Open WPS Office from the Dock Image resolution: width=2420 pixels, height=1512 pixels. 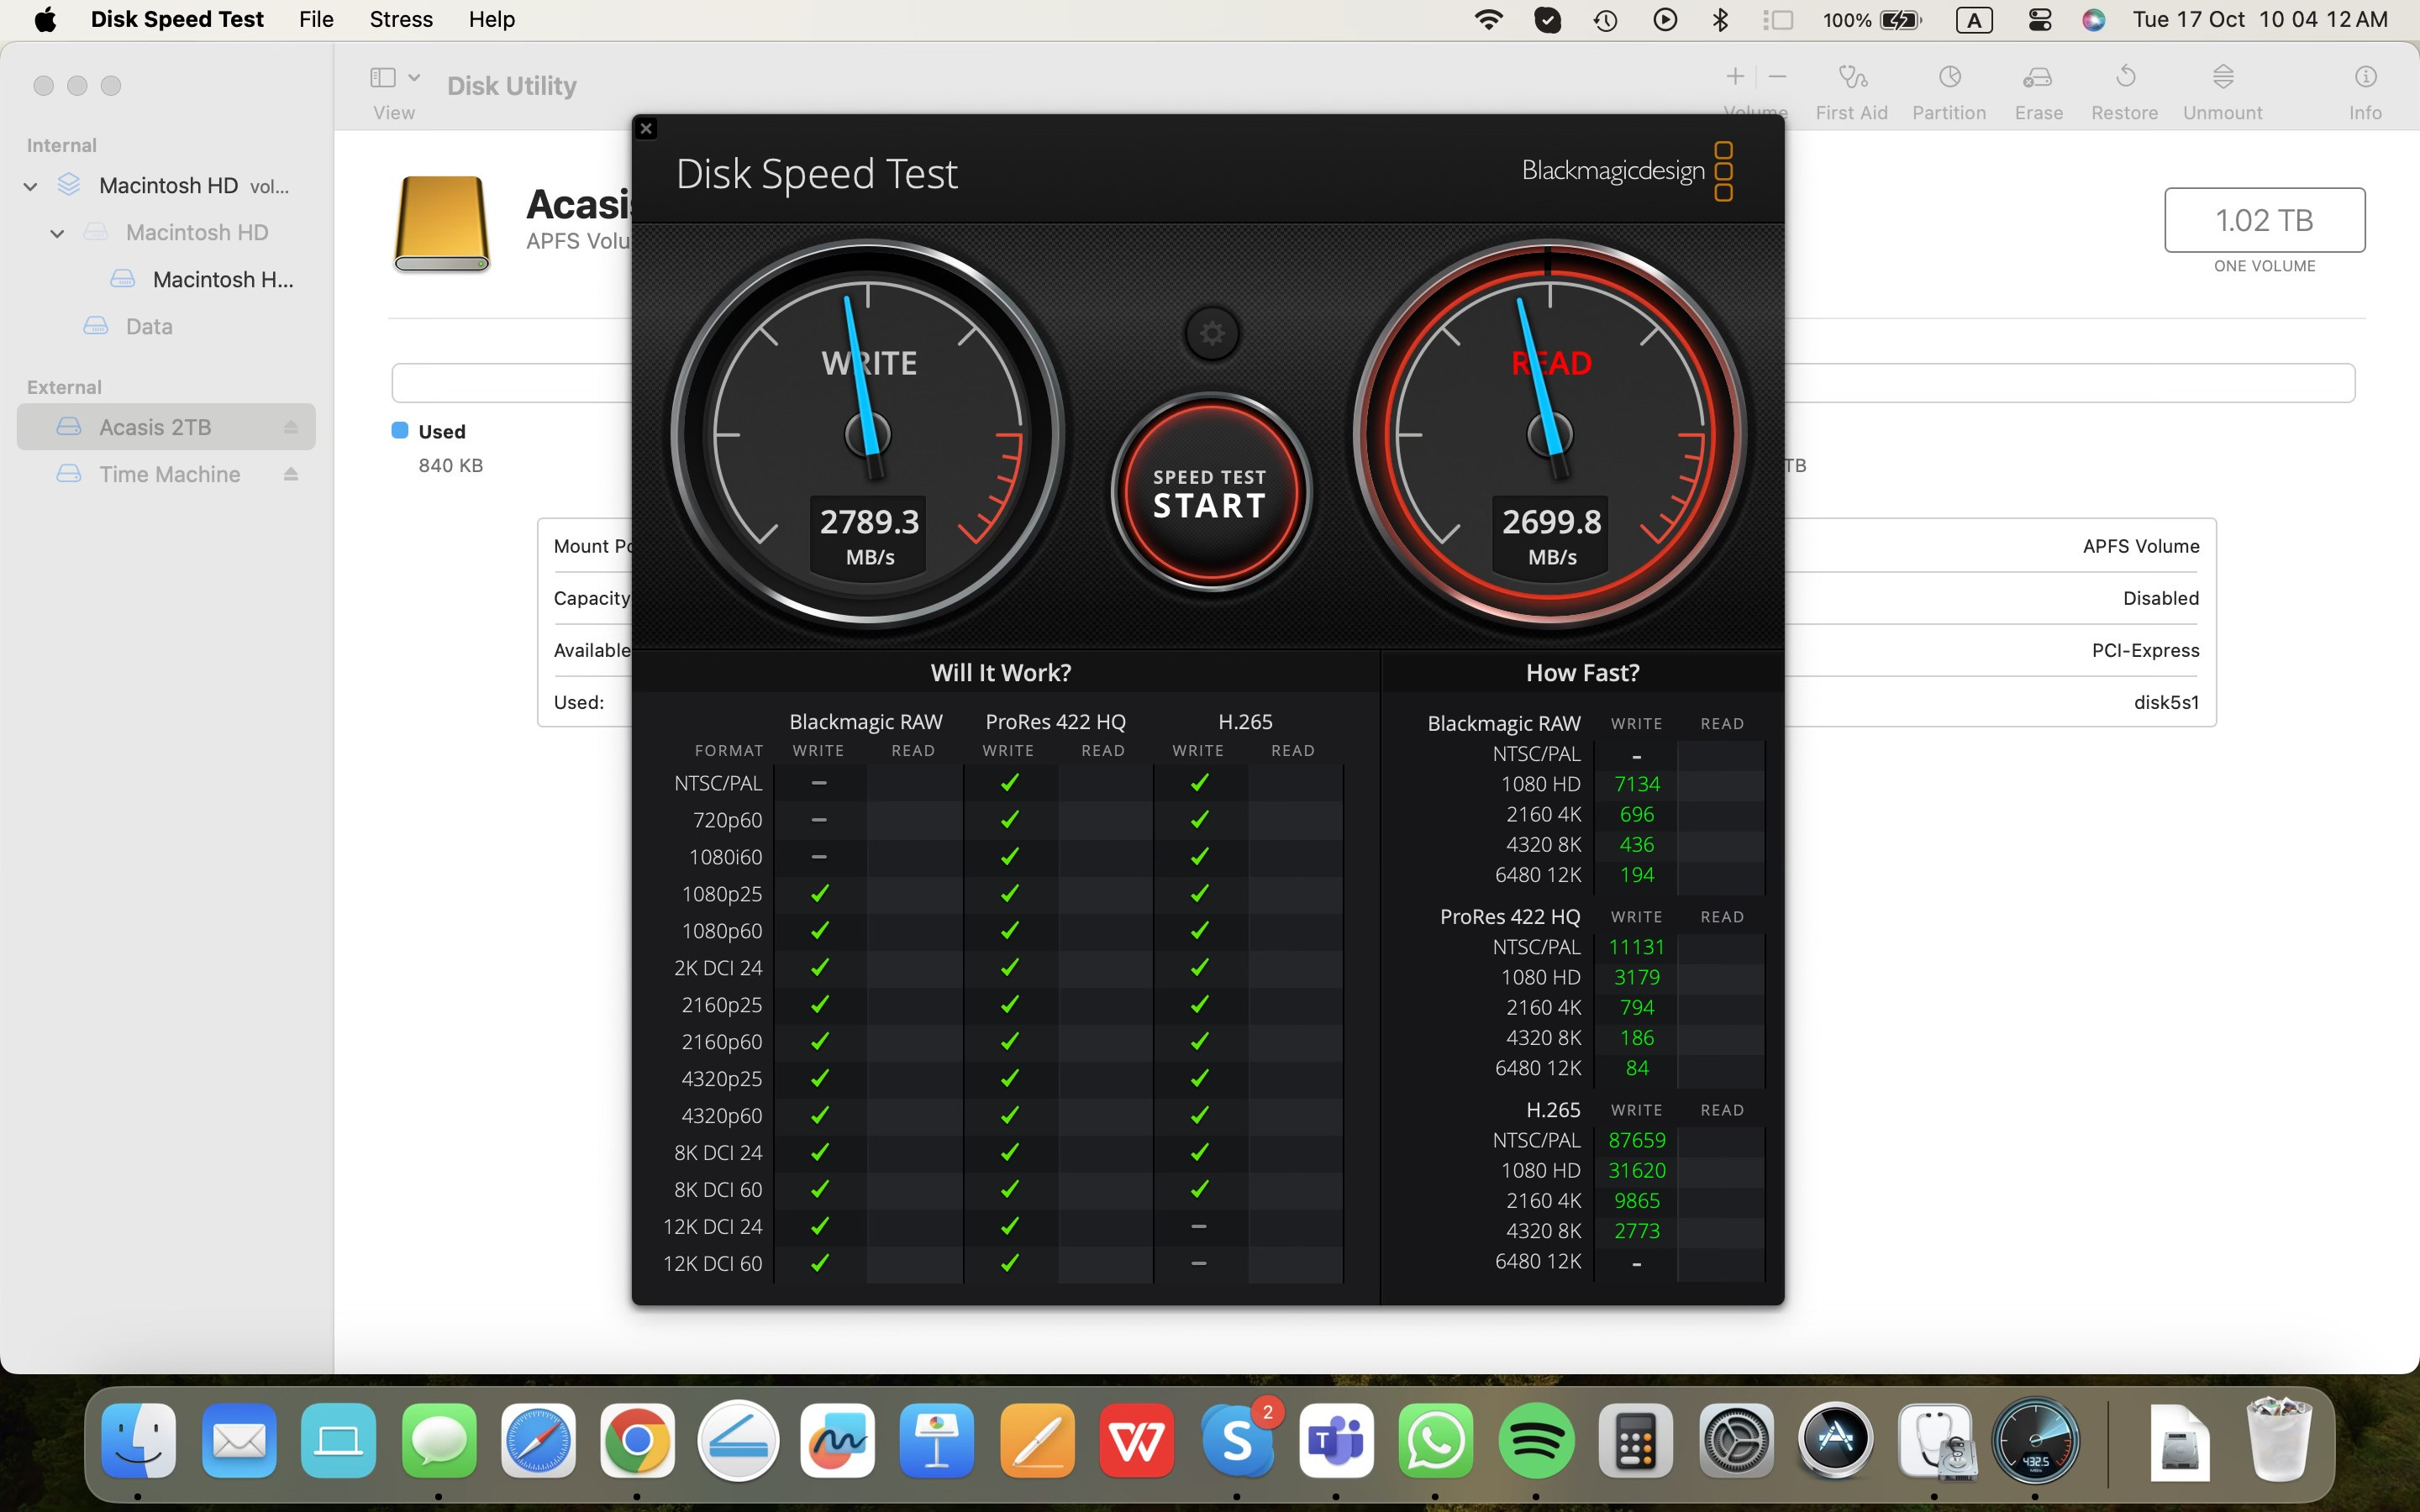point(1137,1441)
